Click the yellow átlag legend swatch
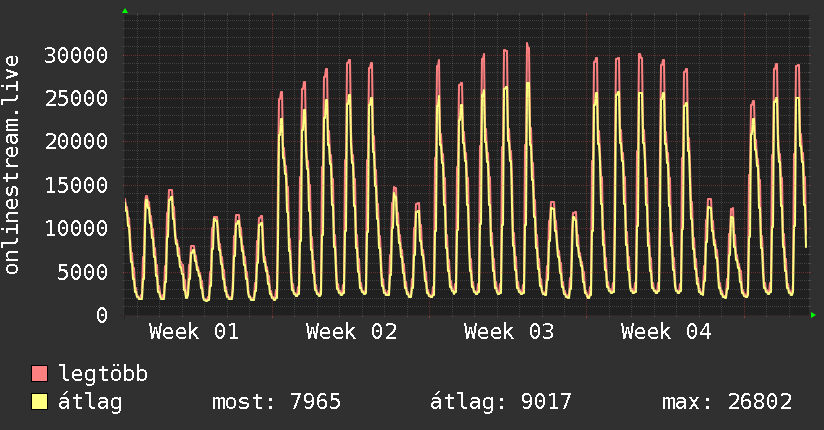Image resolution: width=824 pixels, height=430 pixels. click(40, 402)
